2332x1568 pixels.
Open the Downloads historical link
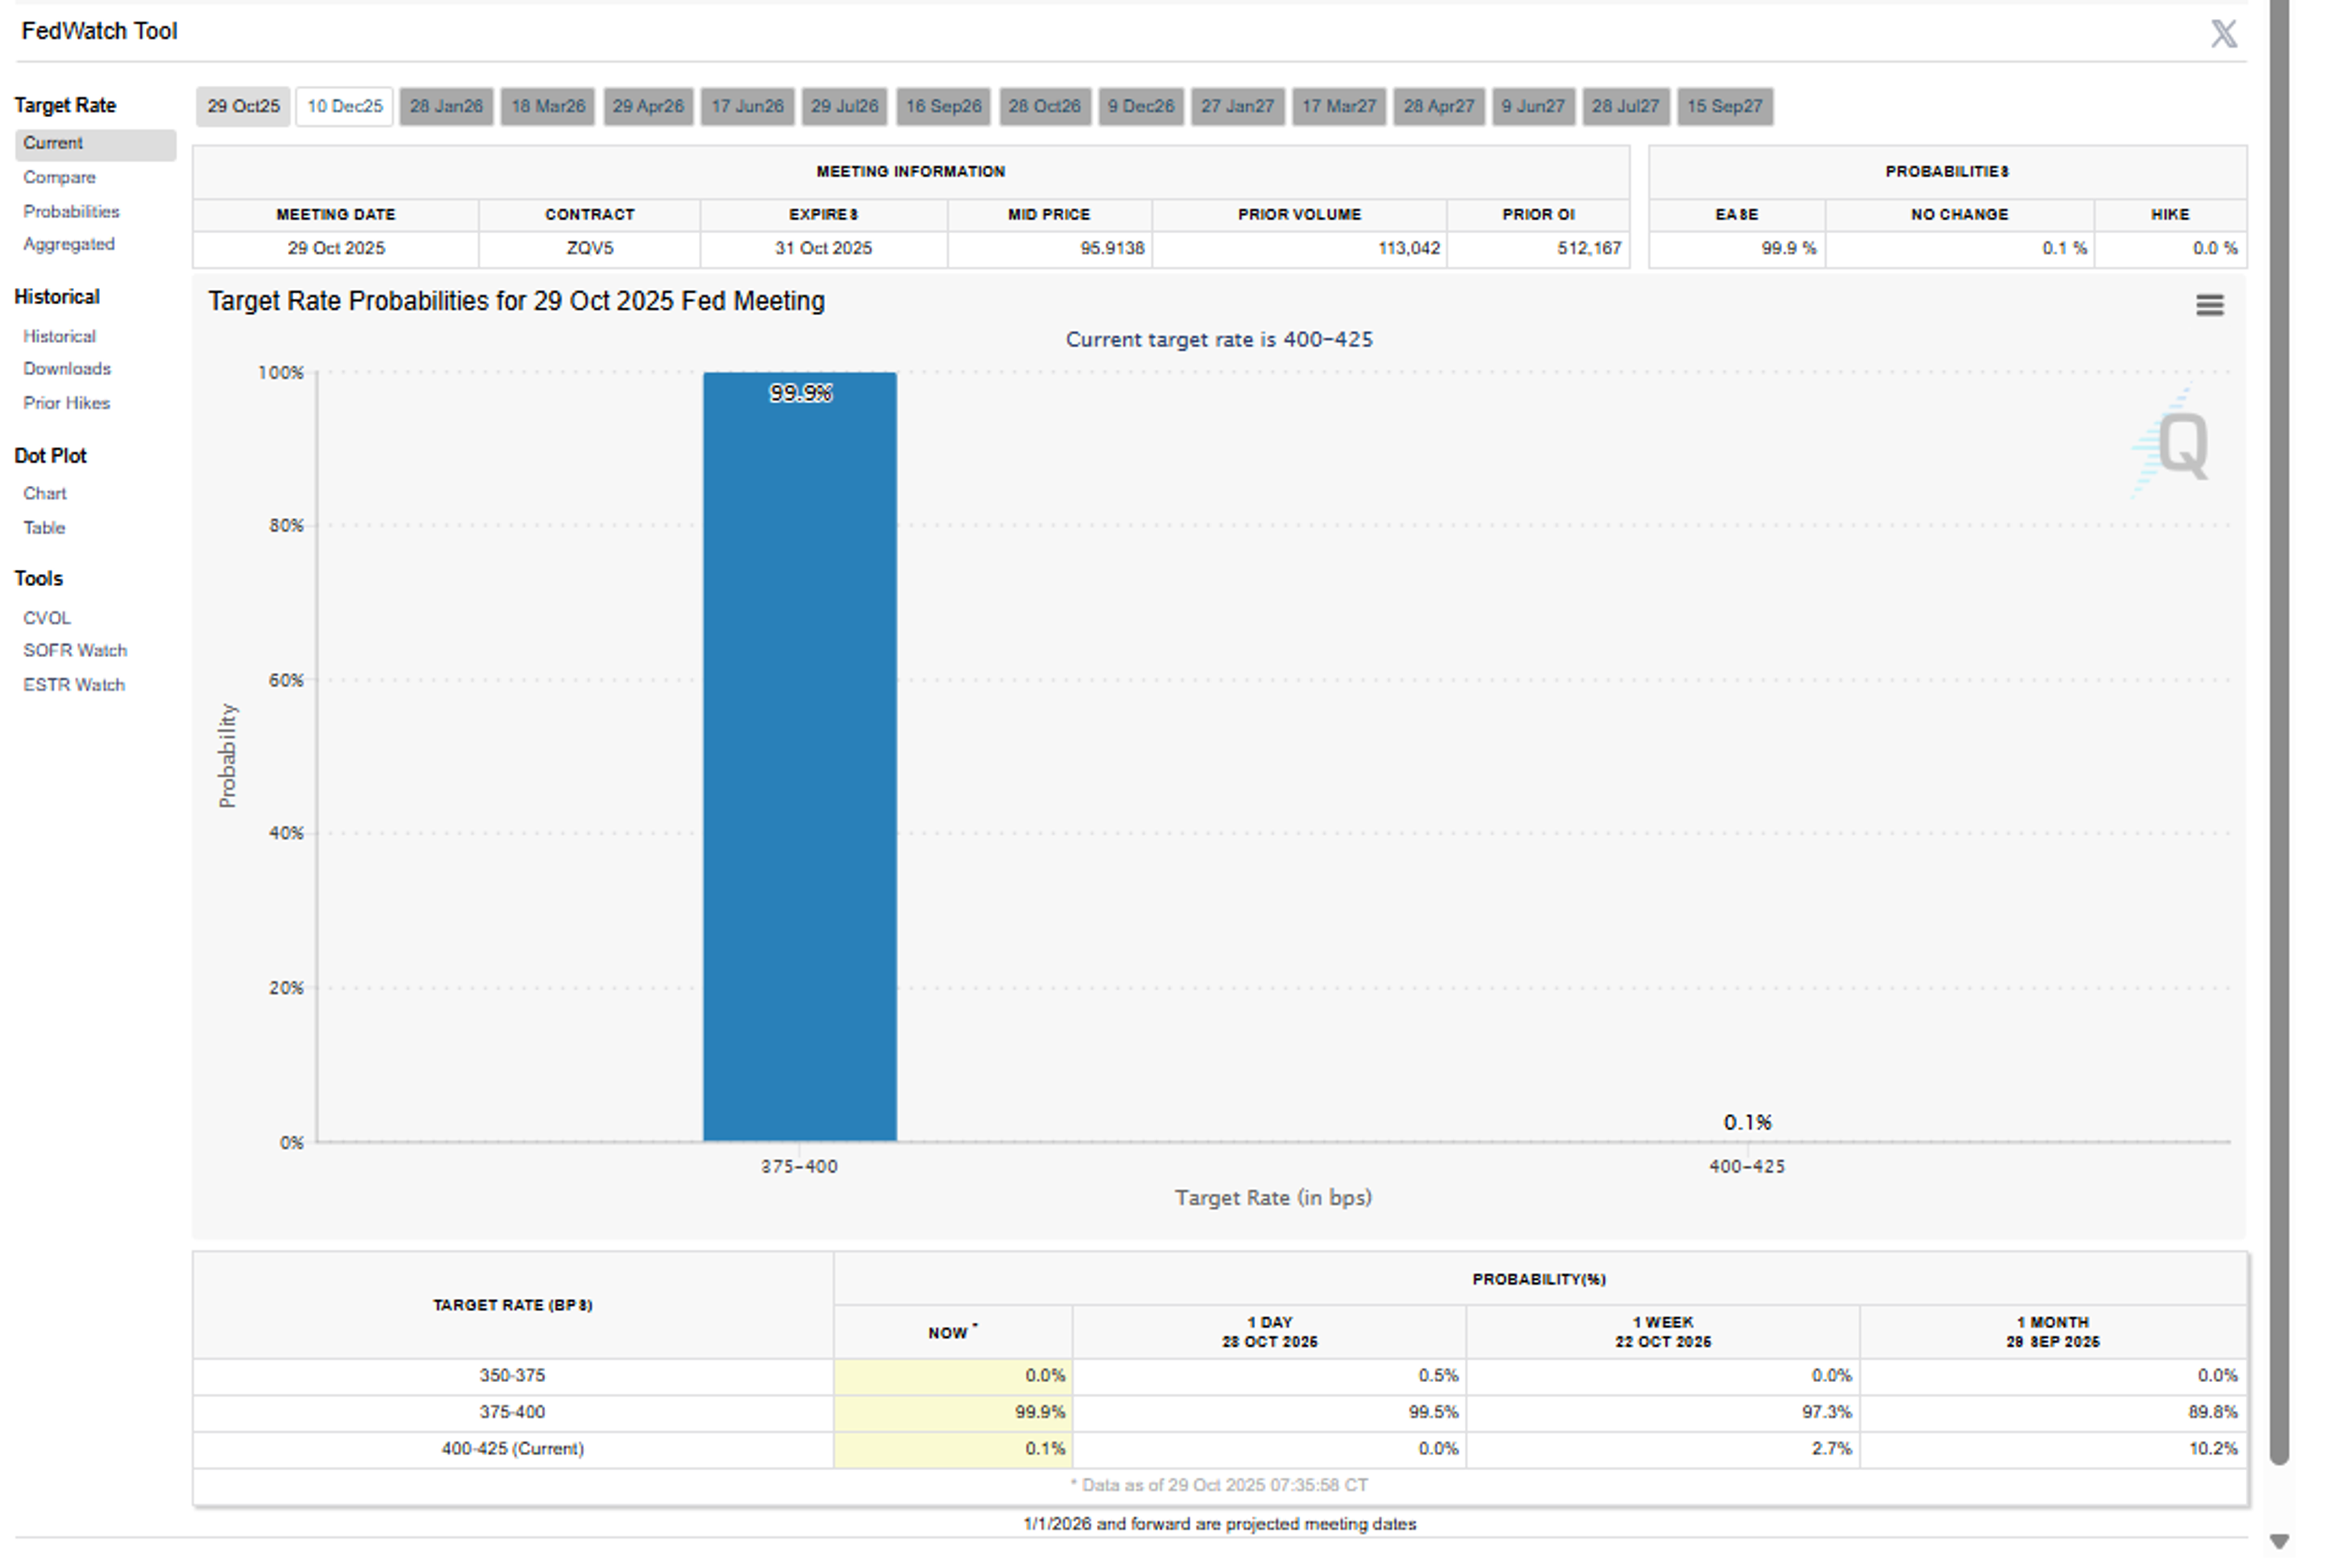coord(67,369)
